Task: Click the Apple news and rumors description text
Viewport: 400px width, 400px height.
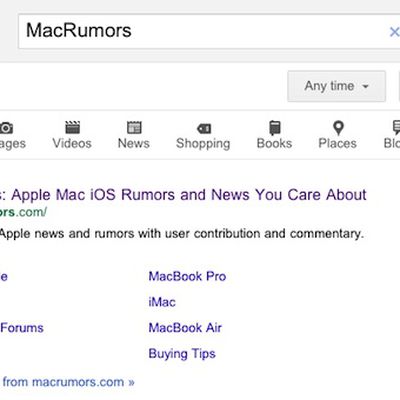Action: coord(182,234)
